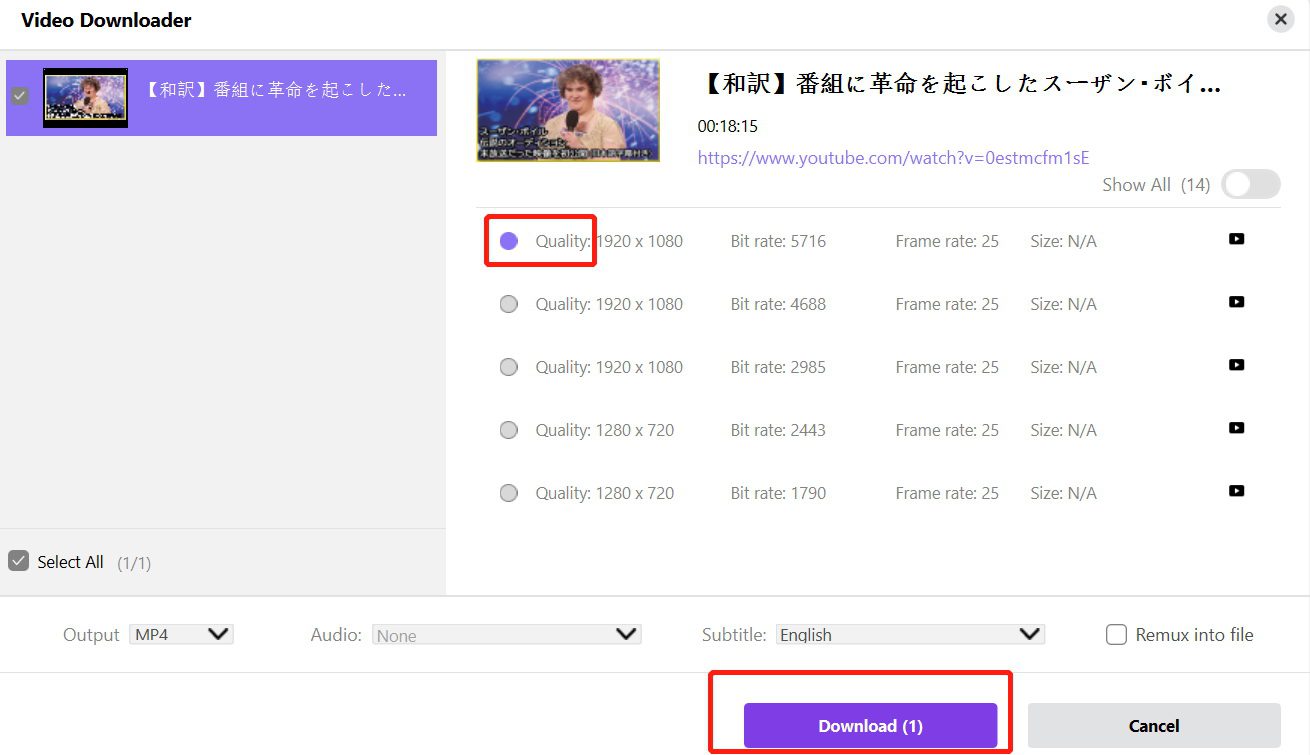Open the Output format MP4 dropdown
Viewport: 1310px width, 755px height.
[181, 635]
